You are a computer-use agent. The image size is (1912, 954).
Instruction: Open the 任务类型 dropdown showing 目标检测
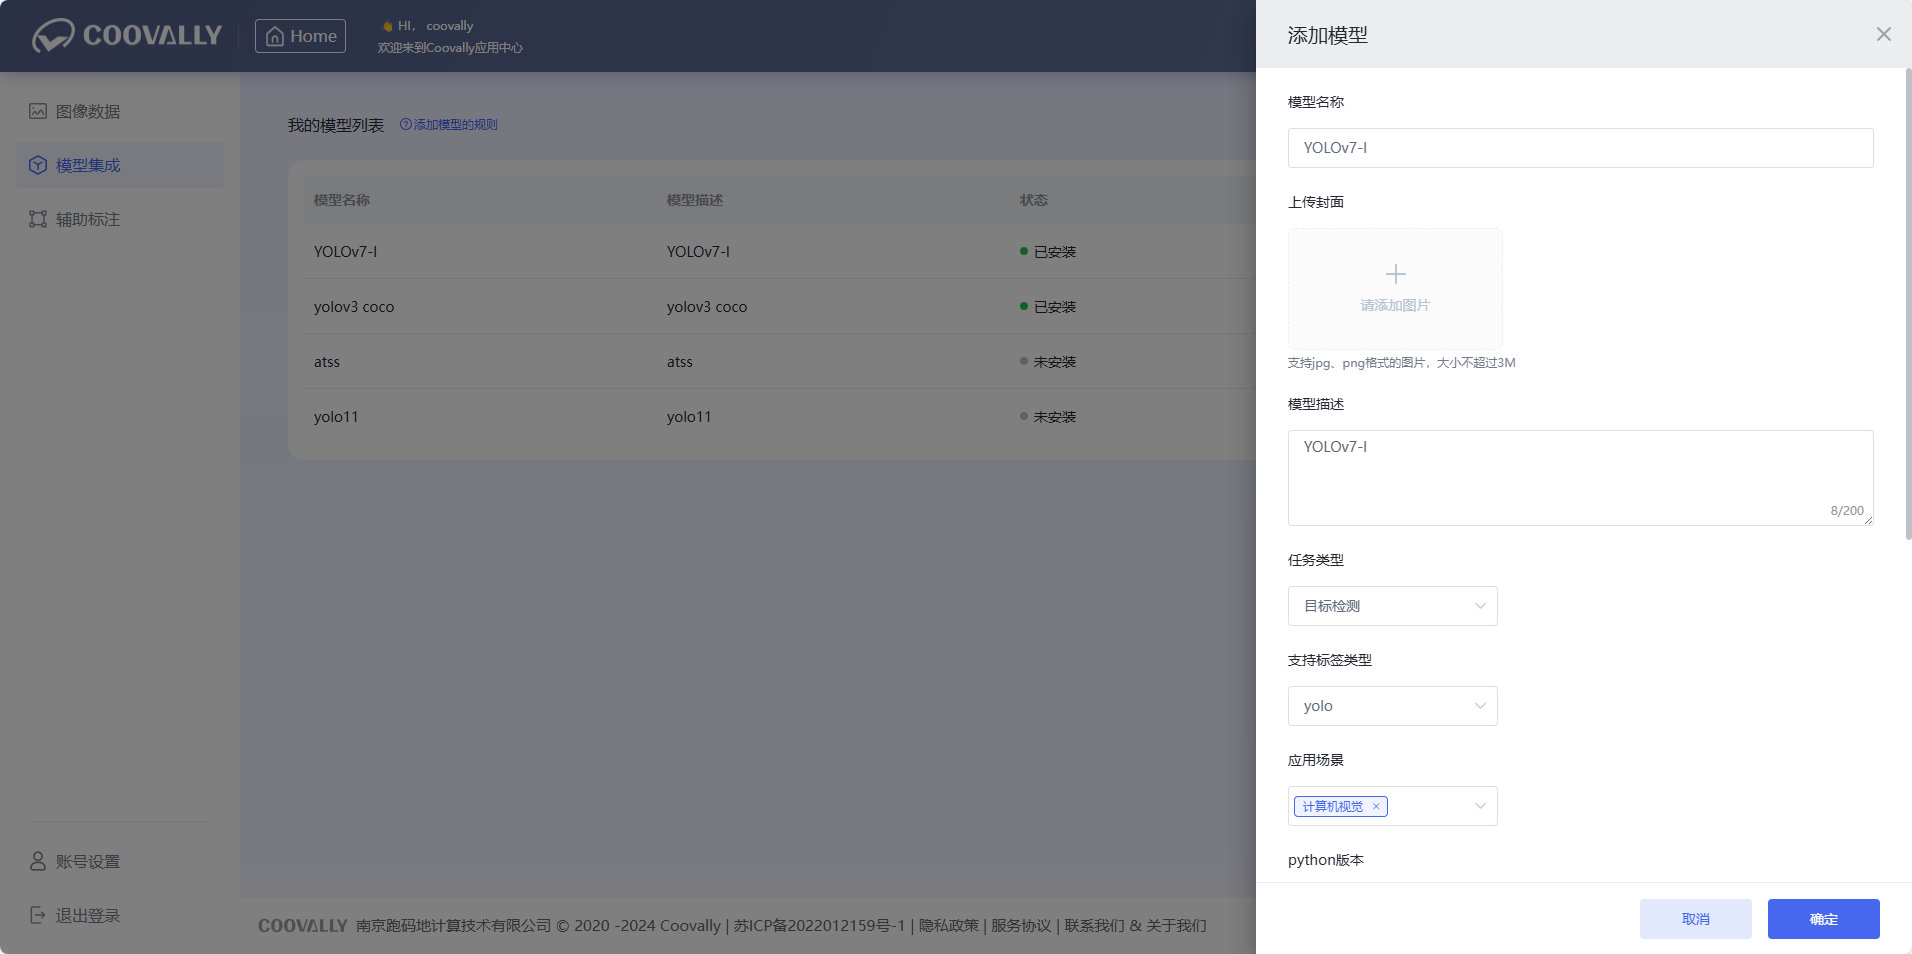point(1392,606)
